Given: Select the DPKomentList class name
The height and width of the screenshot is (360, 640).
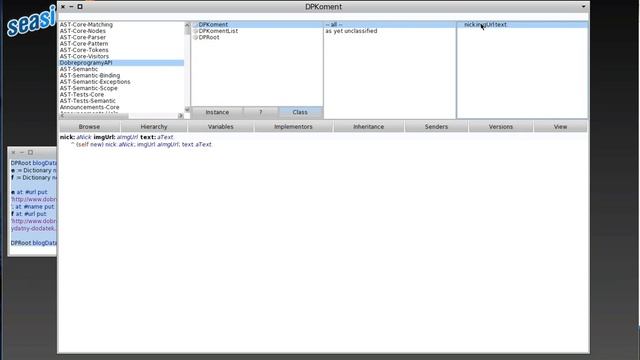Looking at the screenshot, I should click(x=218, y=31).
